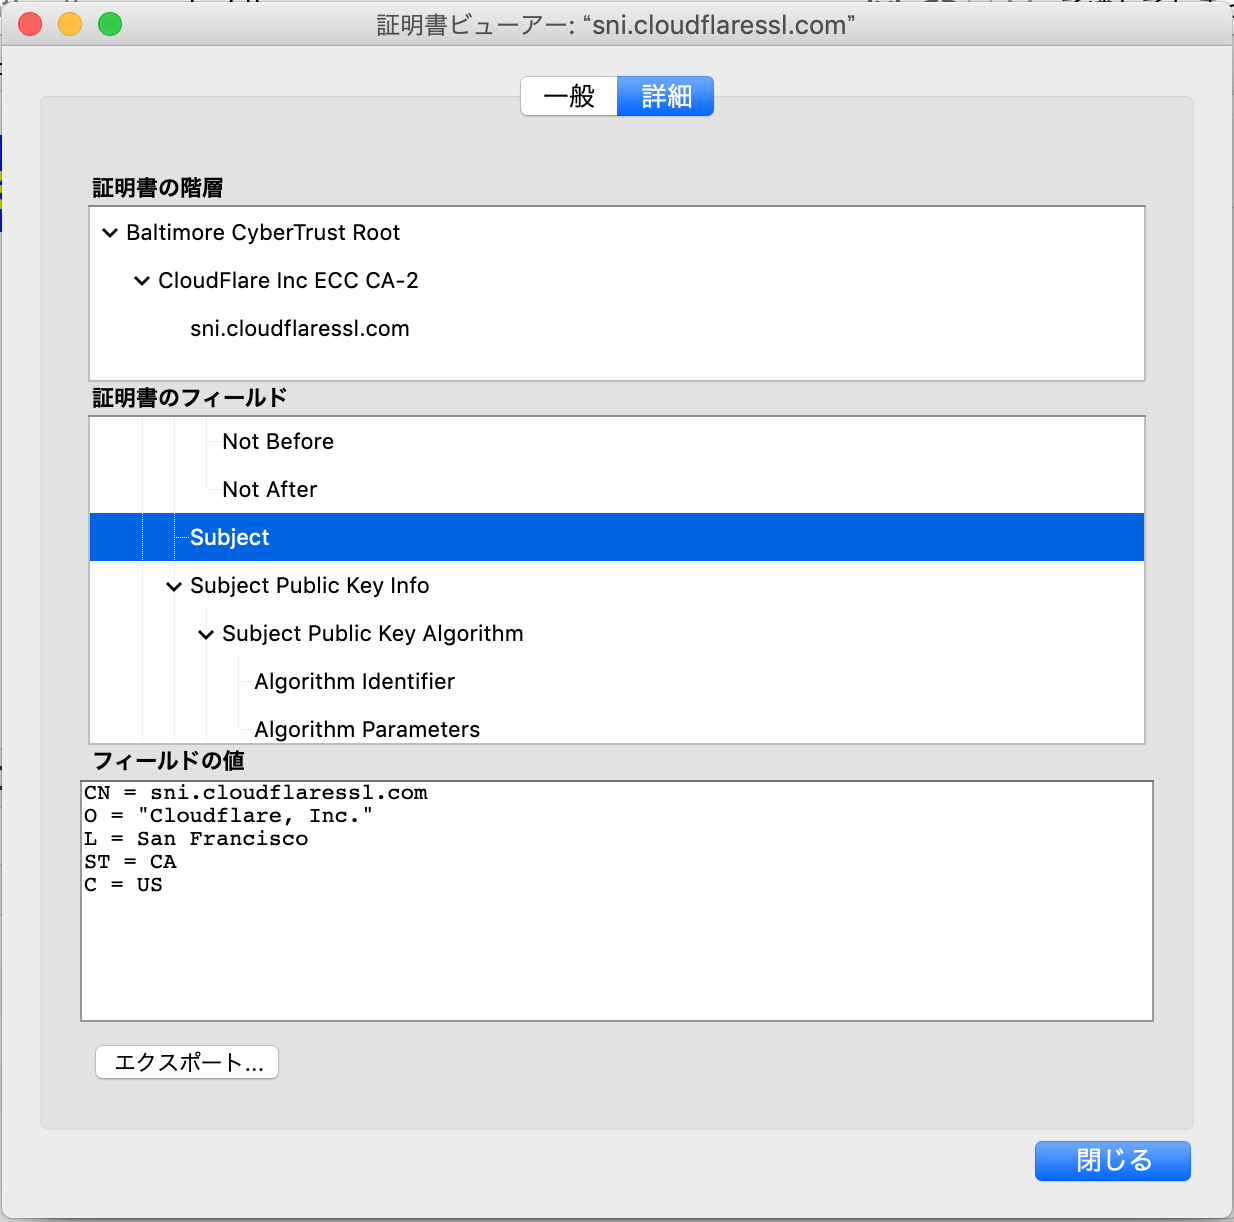Select the Algorithm Identifier field

coord(355,682)
